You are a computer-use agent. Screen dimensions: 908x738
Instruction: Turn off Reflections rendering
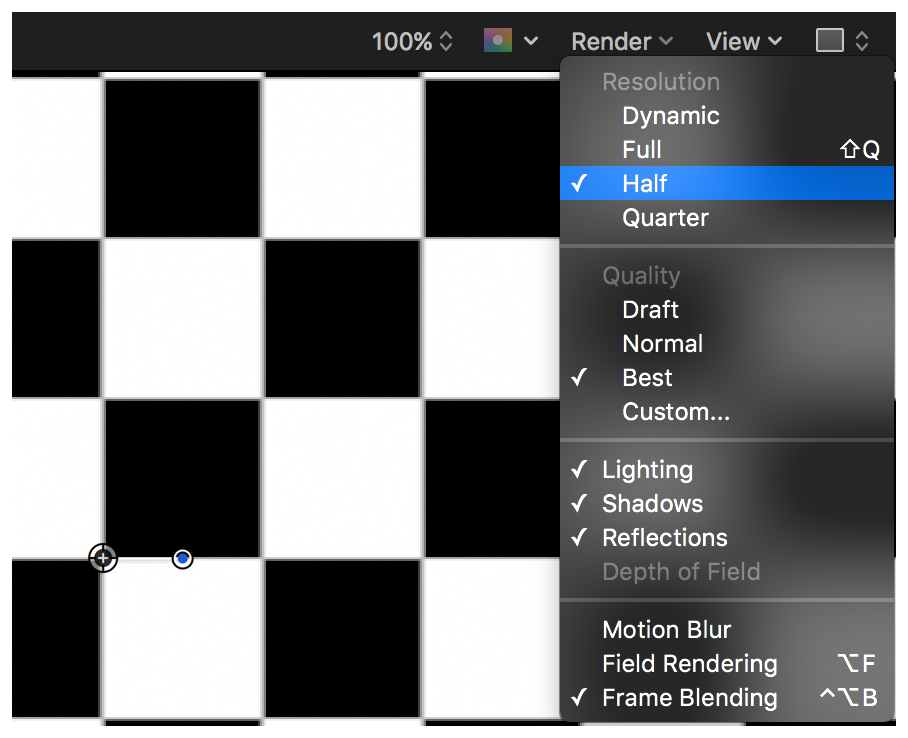(664, 538)
